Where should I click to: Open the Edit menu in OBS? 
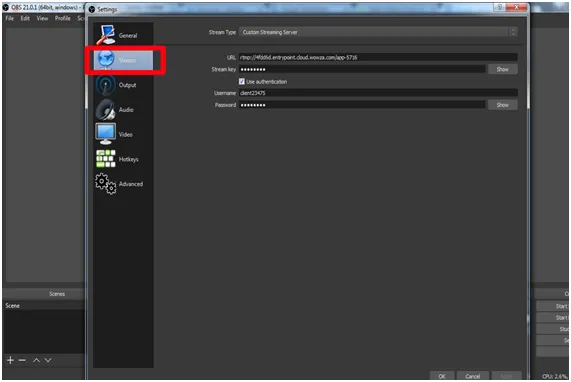point(25,18)
